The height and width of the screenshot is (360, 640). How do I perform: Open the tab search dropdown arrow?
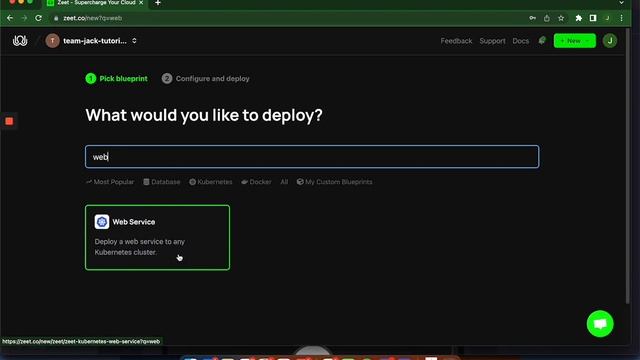click(621, 3)
